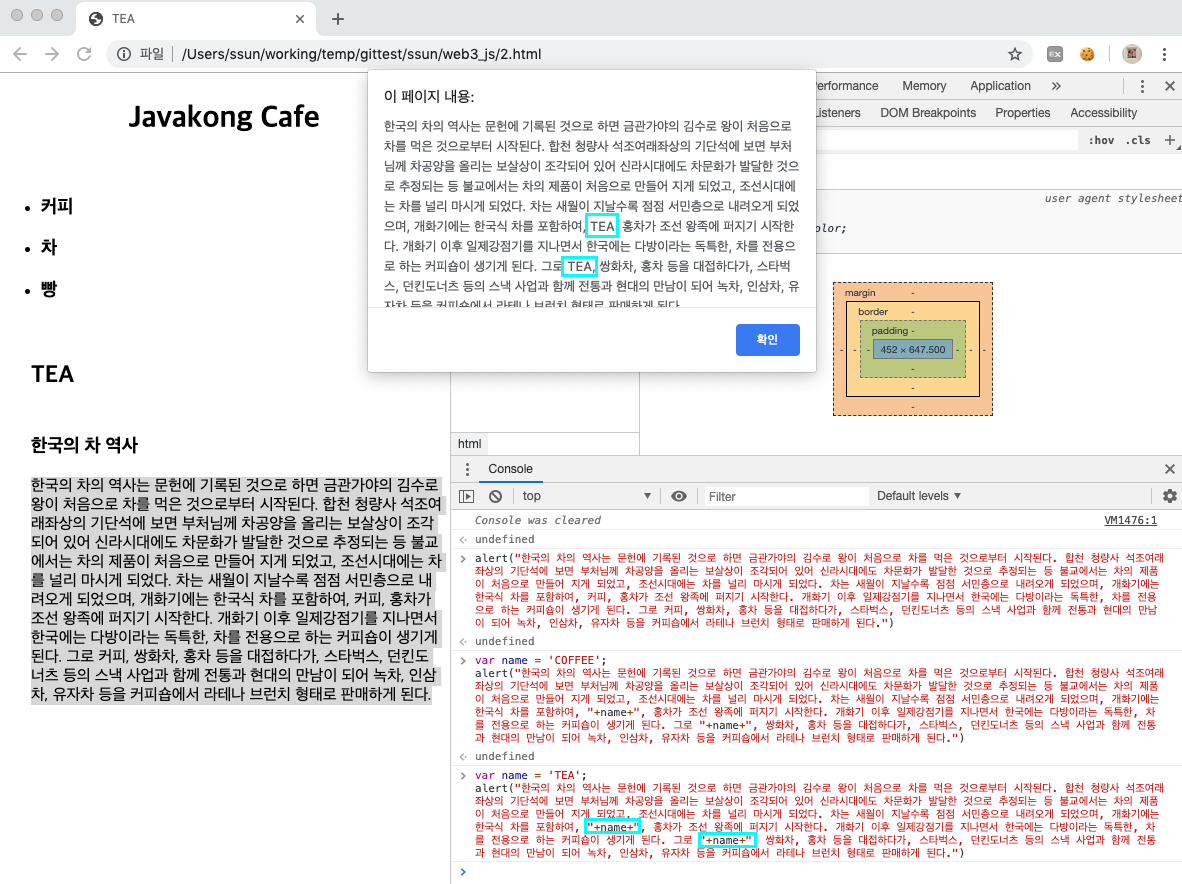Viewport: 1182px width, 884px height.
Task: Expand the first alert console entry
Action: point(463,558)
